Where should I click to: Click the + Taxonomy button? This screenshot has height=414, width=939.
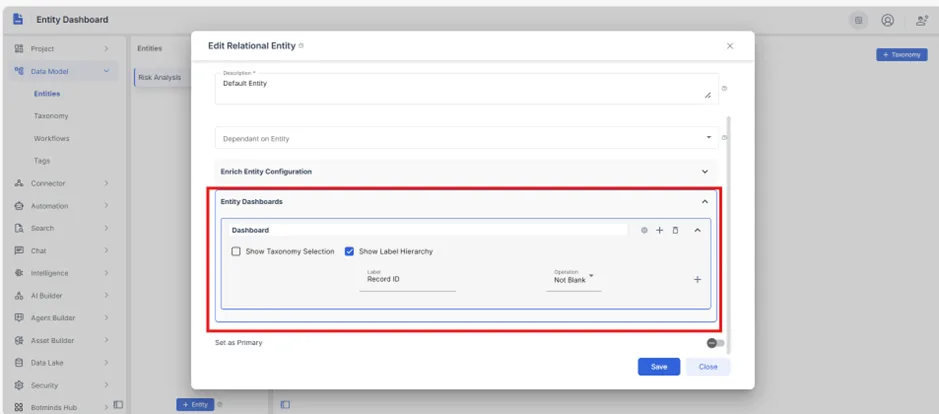902,55
